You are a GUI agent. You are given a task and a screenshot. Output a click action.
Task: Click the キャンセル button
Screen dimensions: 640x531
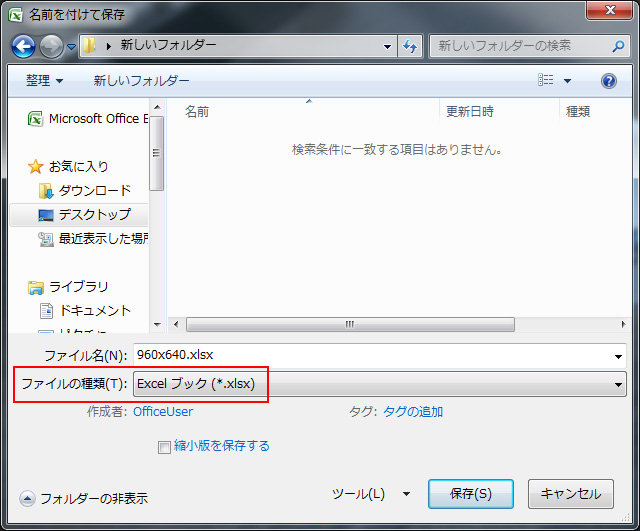click(570, 494)
